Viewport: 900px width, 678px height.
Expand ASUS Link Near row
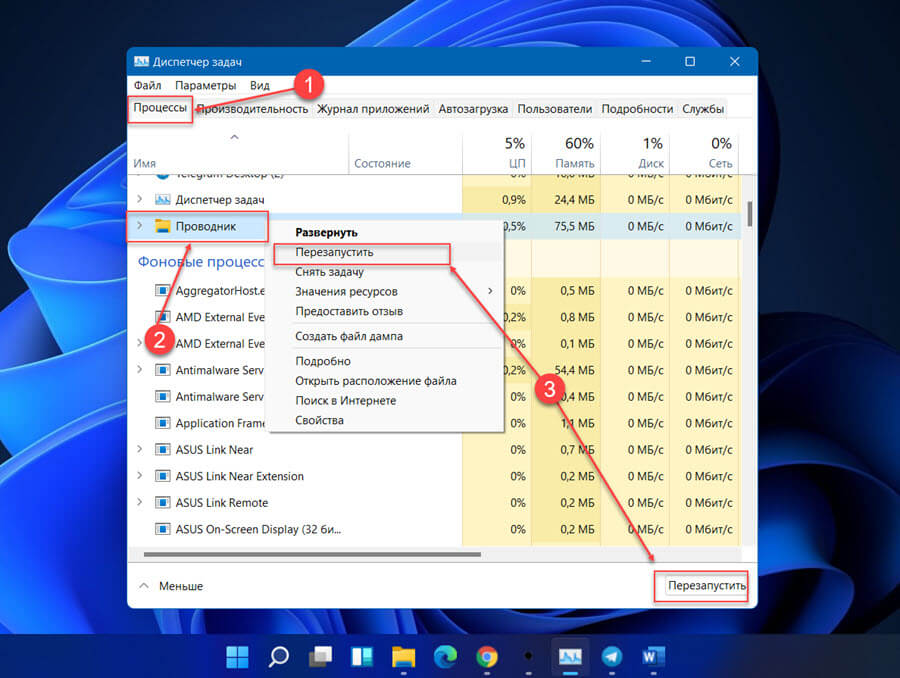pos(139,449)
